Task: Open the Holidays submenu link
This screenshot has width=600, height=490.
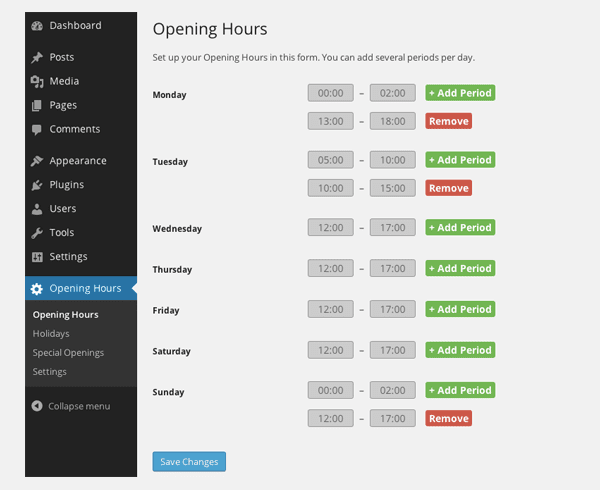Action: pos(51,334)
